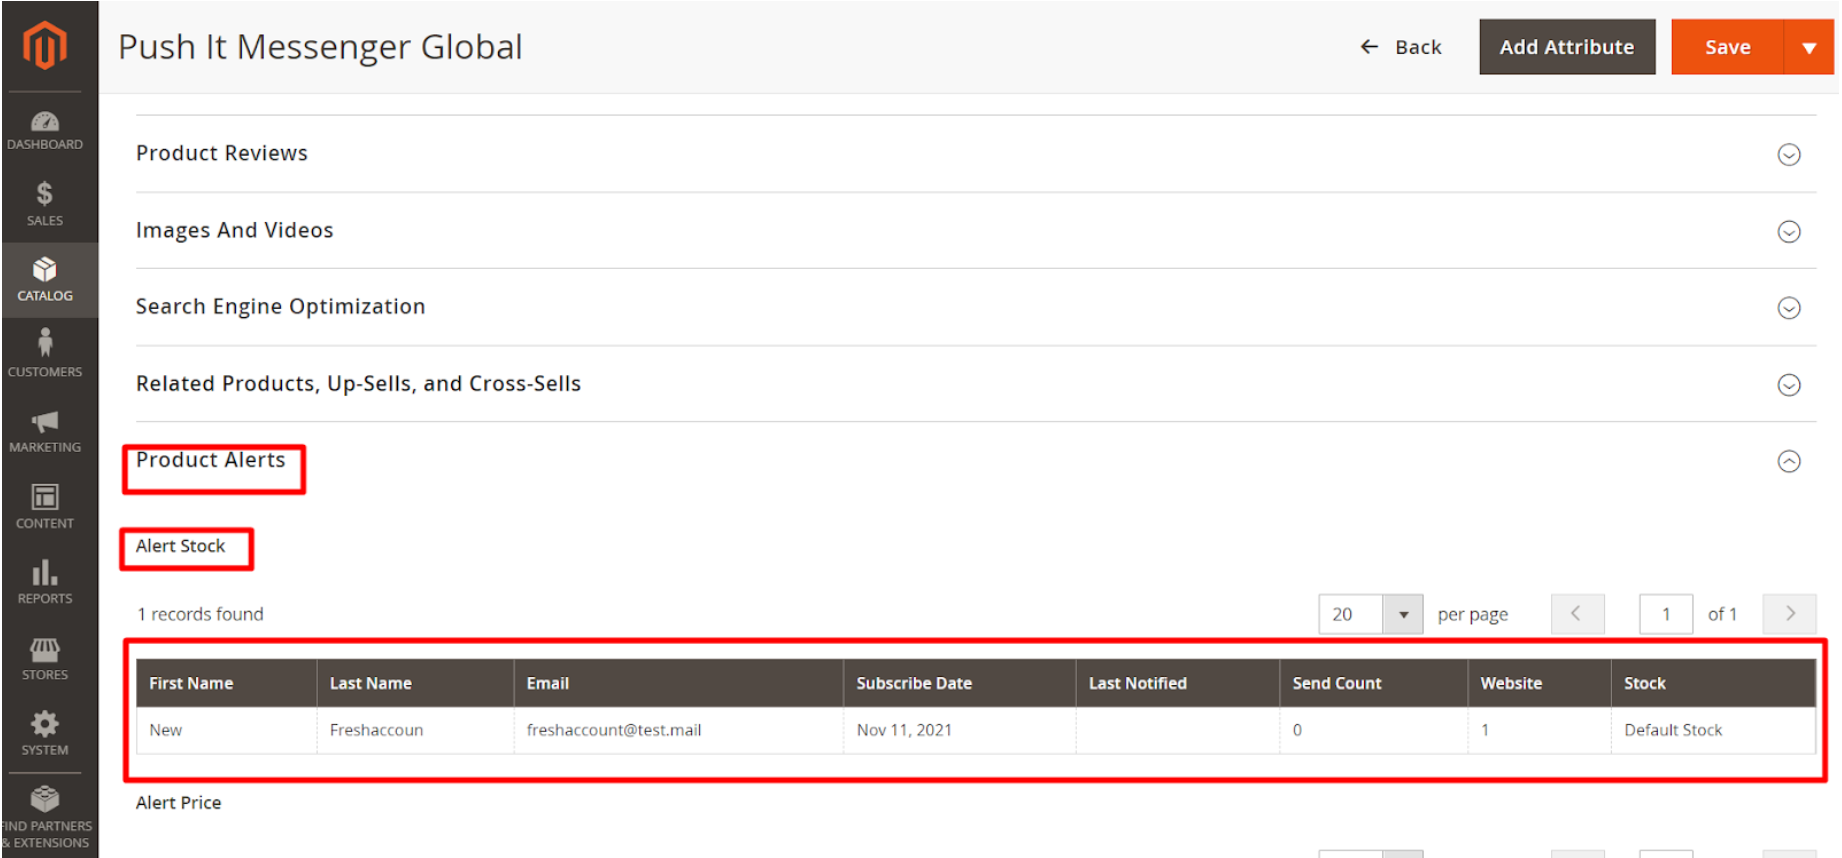The image size is (1842, 858).
Task: Go to previous page of Alert Stock
Action: pyautogui.click(x=1577, y=614)
